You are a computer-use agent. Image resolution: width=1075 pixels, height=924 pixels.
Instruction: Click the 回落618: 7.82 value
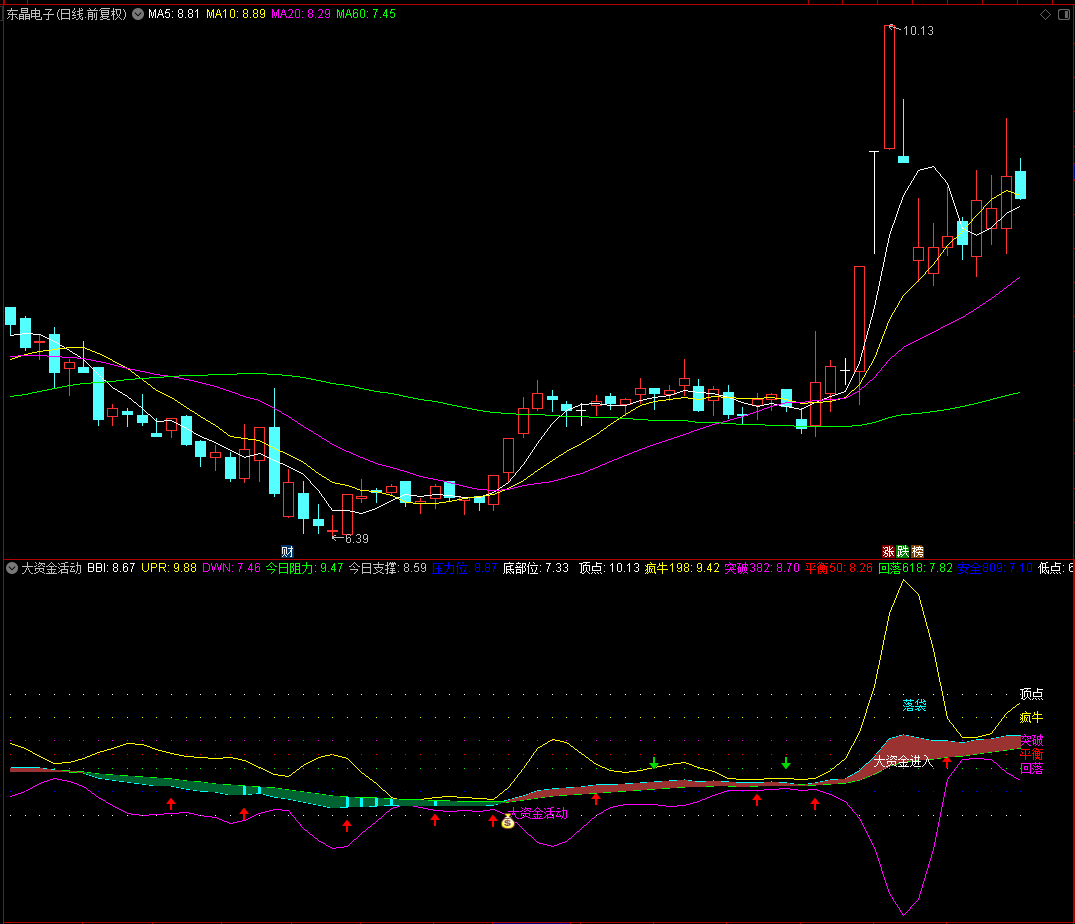coord(915,568)
